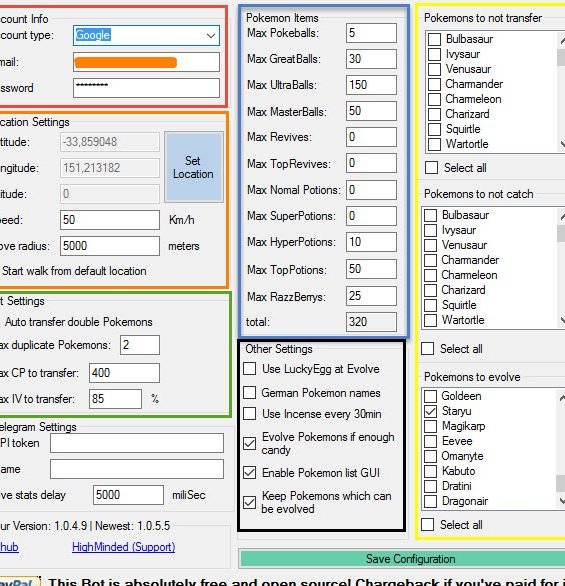
Task: Click the Password input field
Action: (x=146, y=88)
